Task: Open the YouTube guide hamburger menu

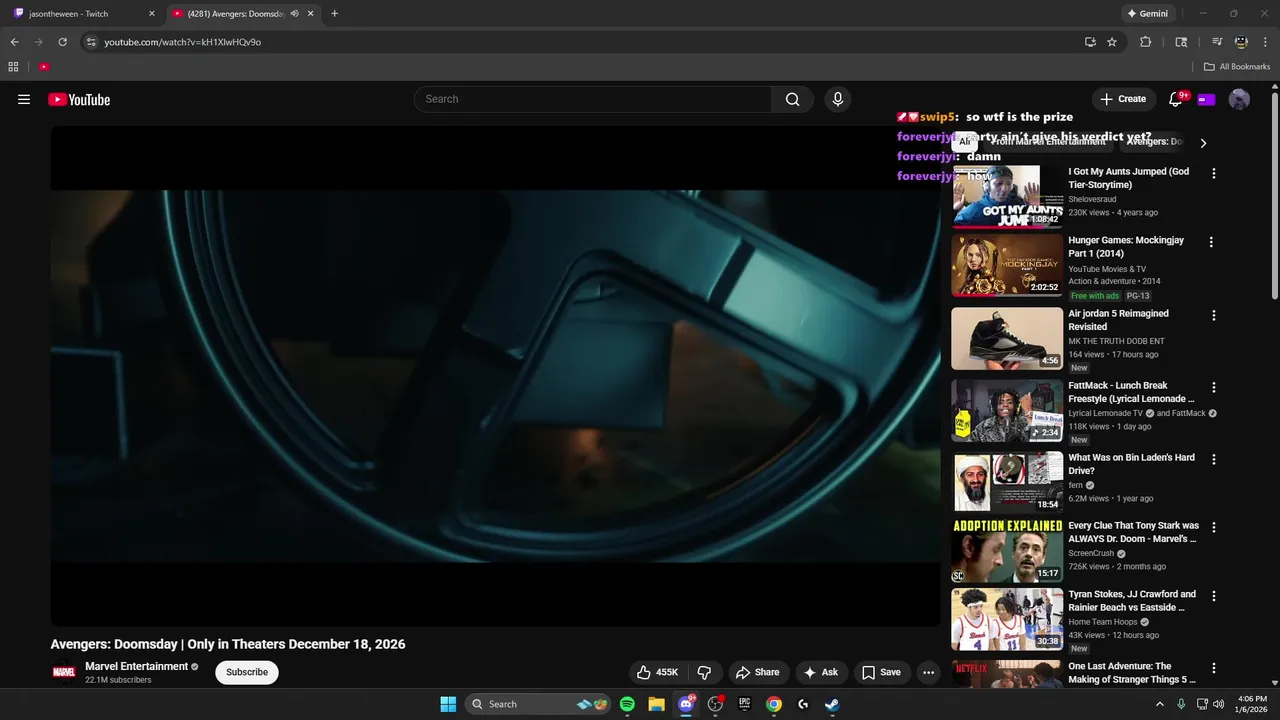Action: (x=24, y=99)
